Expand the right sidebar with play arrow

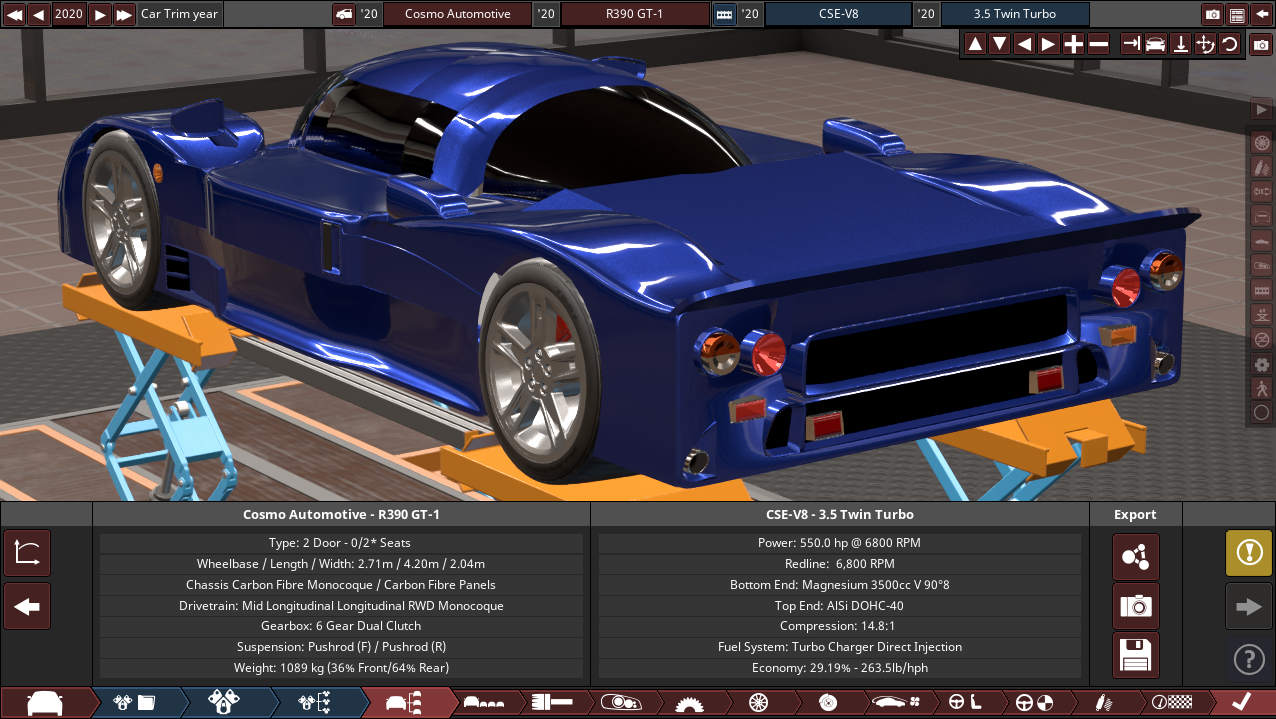point(1262,109)
